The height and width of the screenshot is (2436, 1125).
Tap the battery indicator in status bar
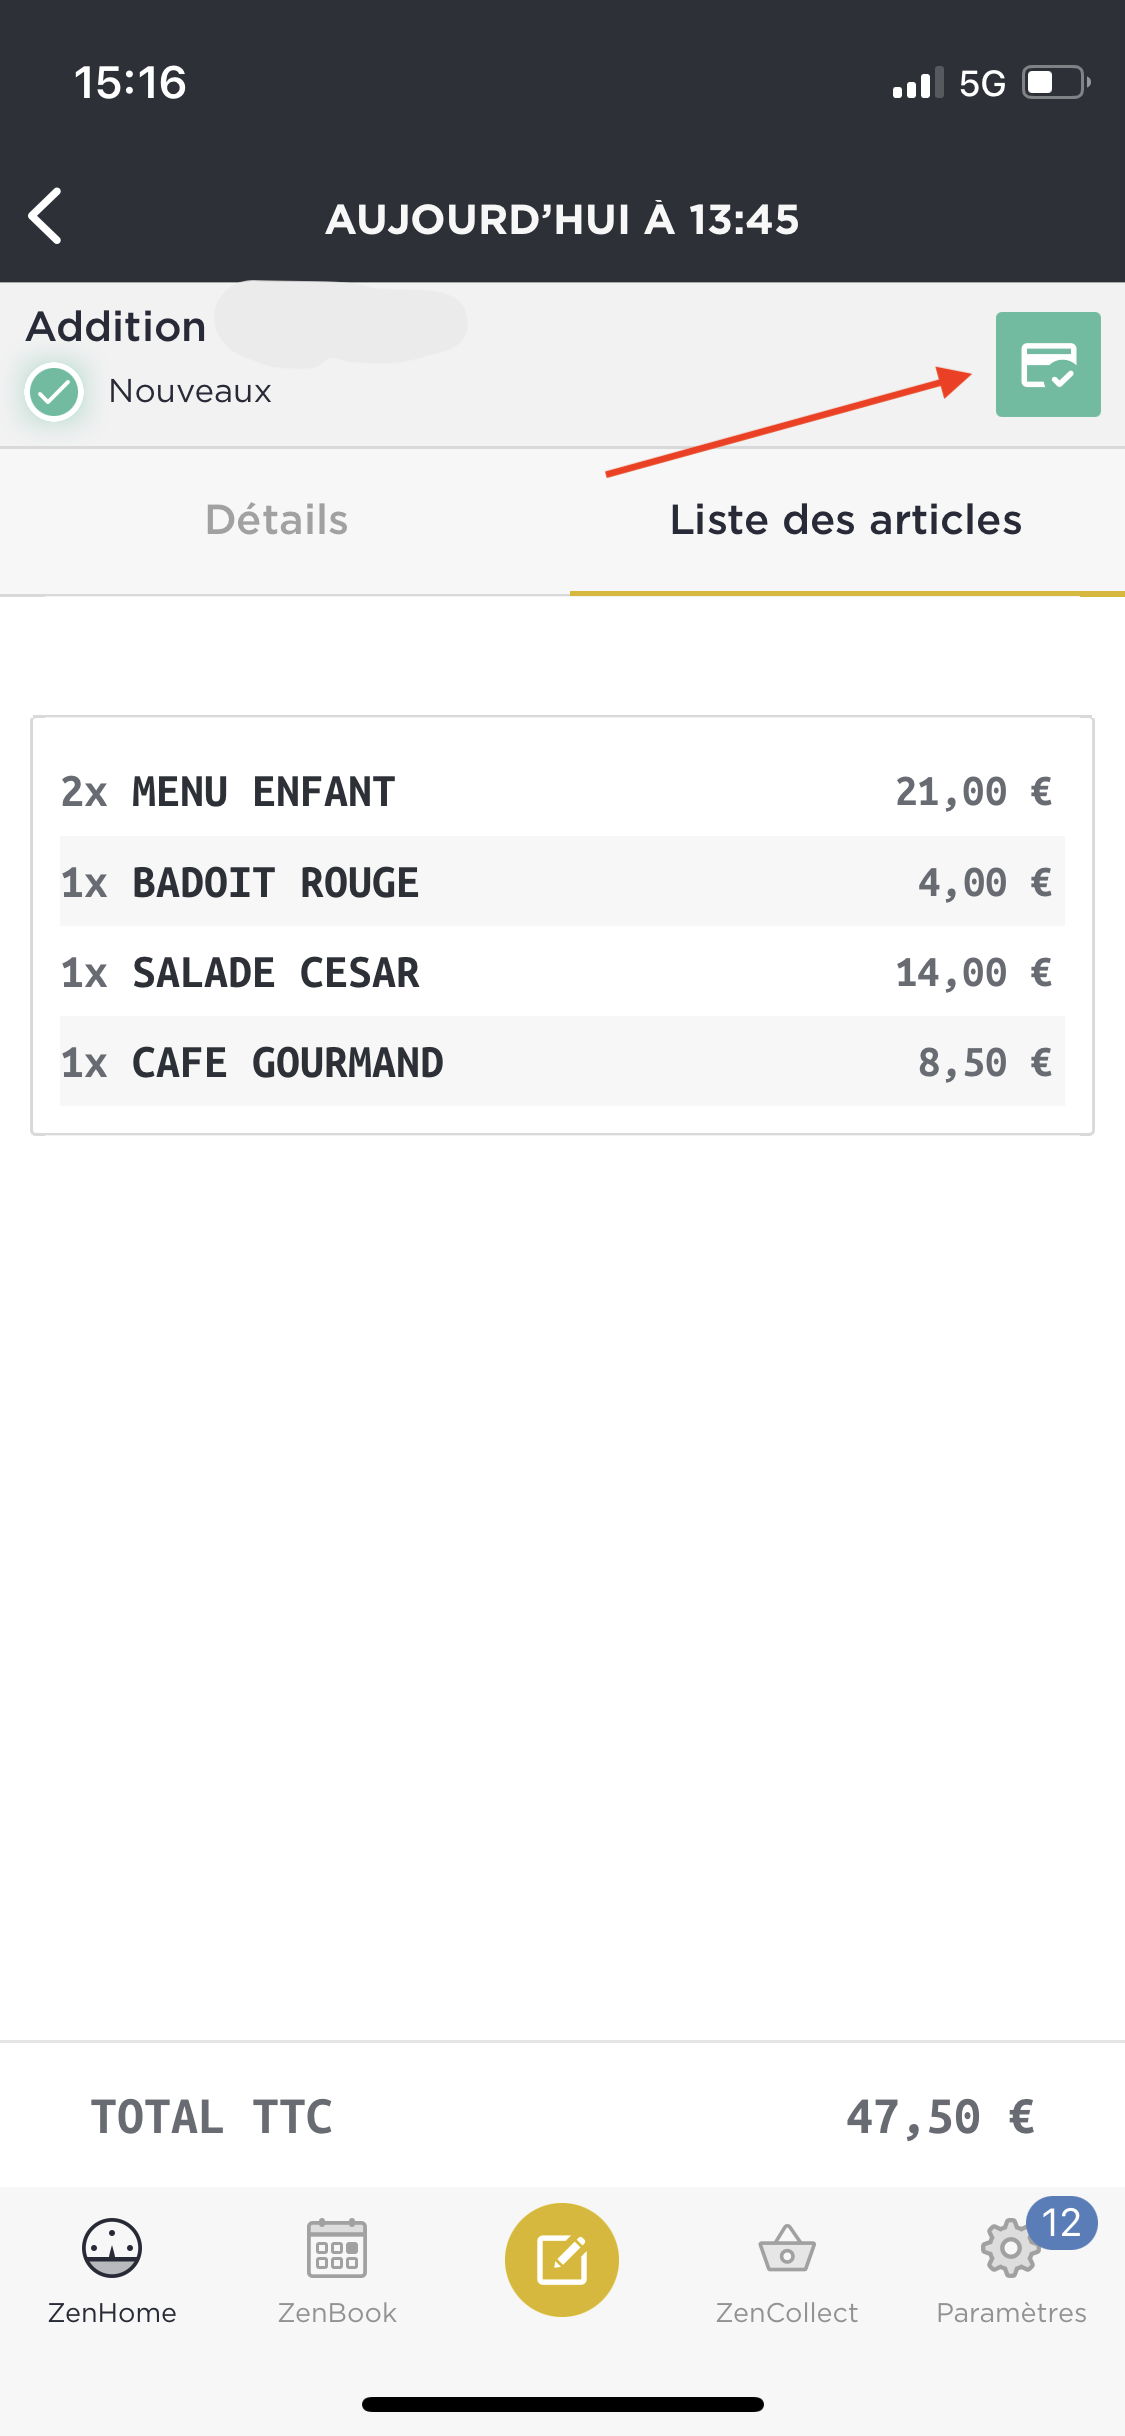1056,83
